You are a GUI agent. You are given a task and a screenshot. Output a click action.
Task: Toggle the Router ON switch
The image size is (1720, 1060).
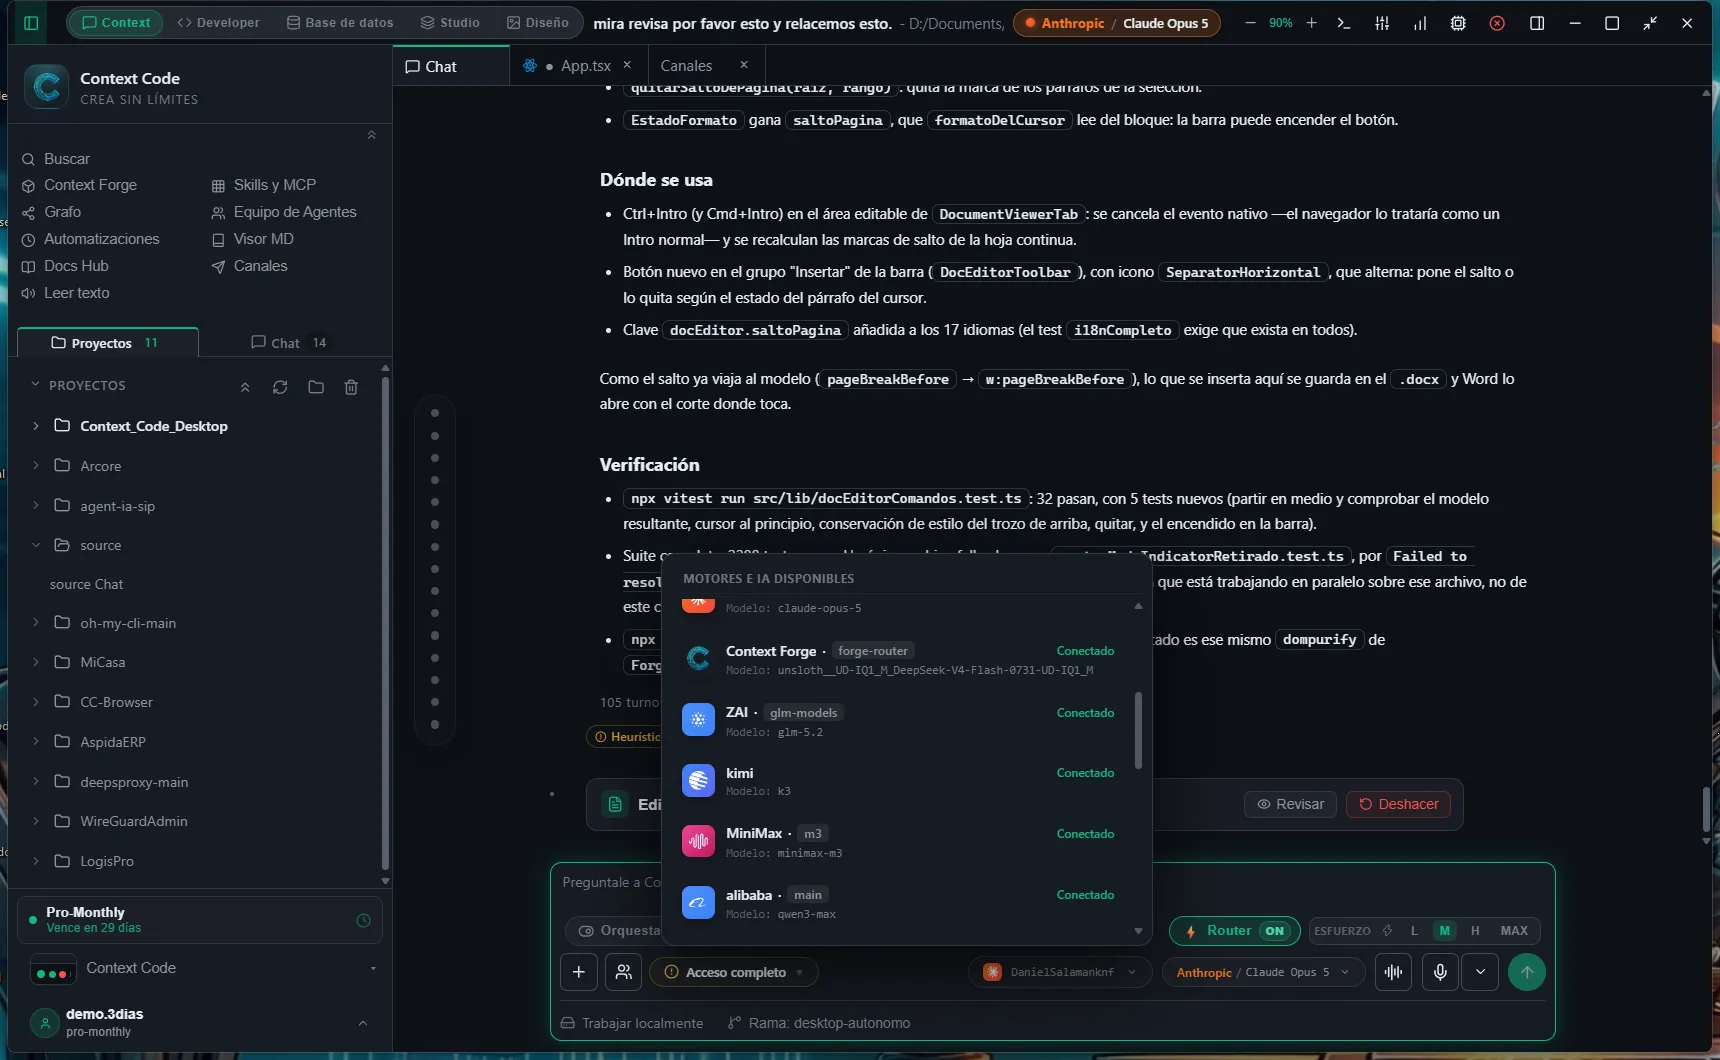1235,930
